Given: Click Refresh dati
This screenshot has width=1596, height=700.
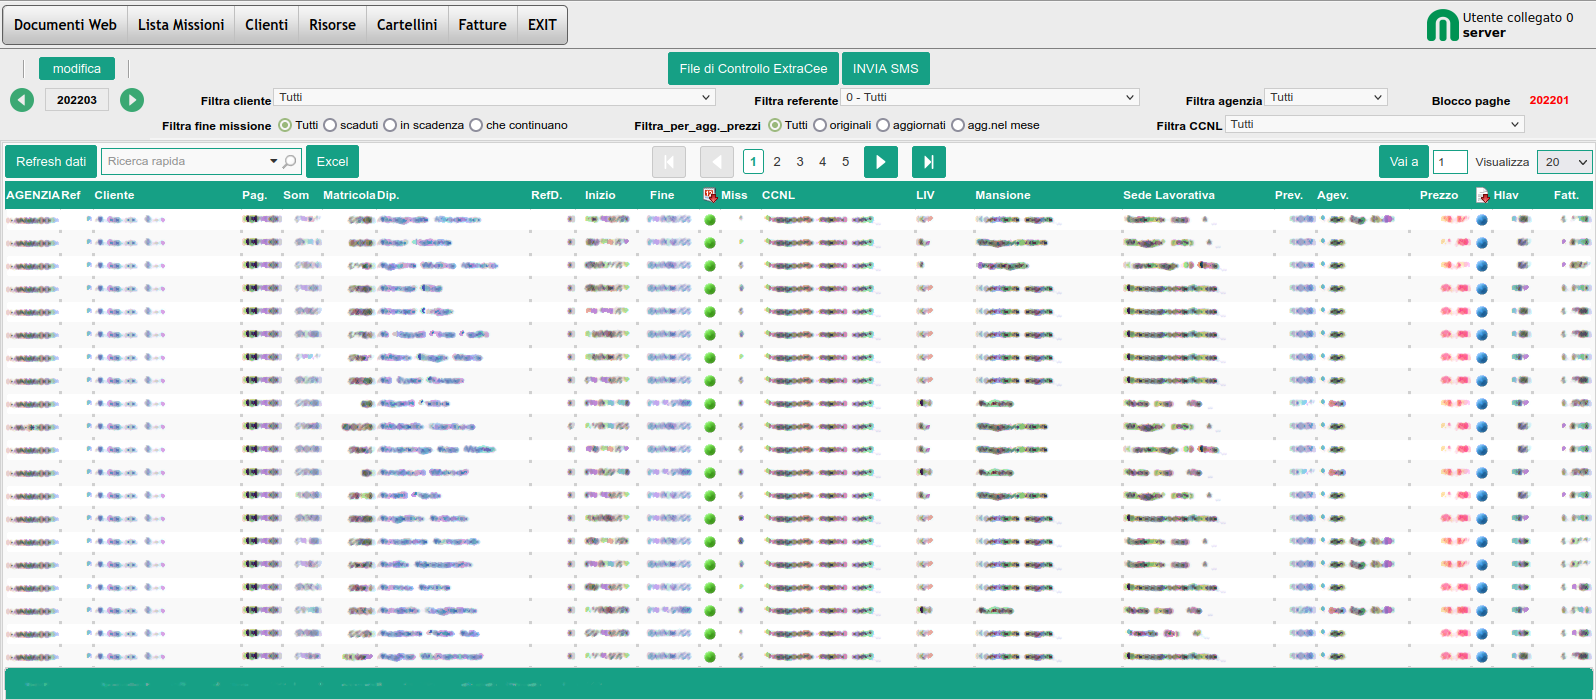Looking at the screenshot, I should [51, 162].
